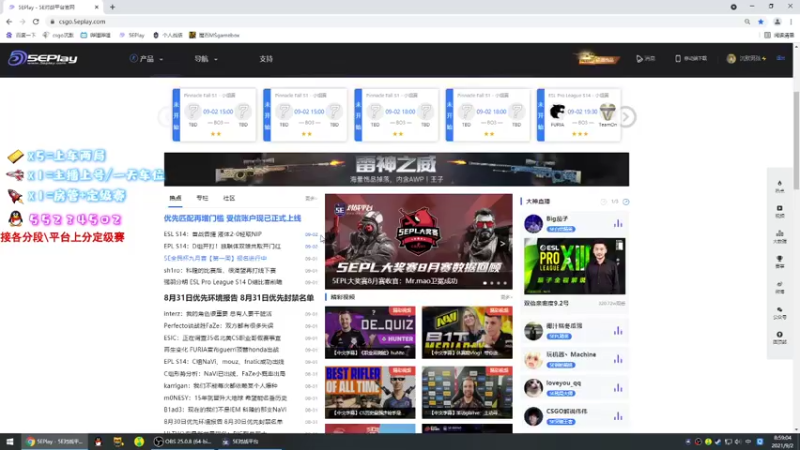Click live bars icon beside loveyou_qq
The image size is (800, 450).
(618, 388)
